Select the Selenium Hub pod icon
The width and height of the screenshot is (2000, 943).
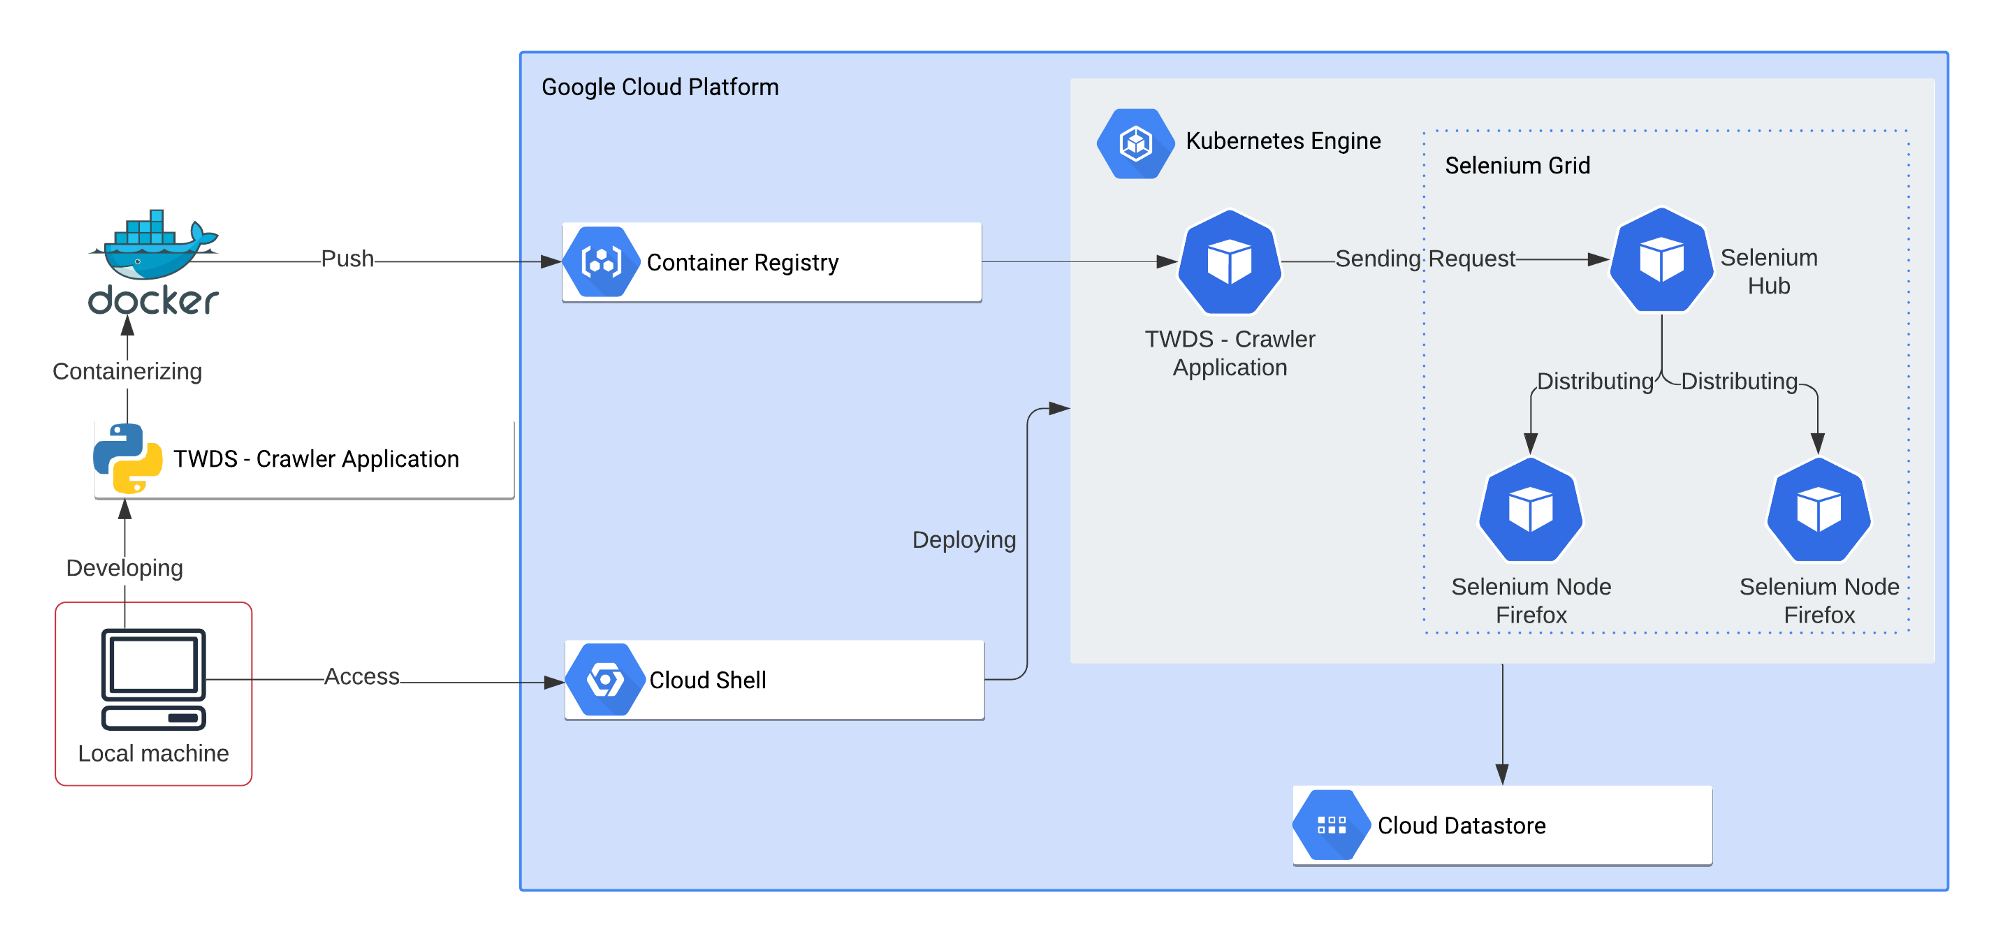pyautogui.click(x=1662, y=260)
